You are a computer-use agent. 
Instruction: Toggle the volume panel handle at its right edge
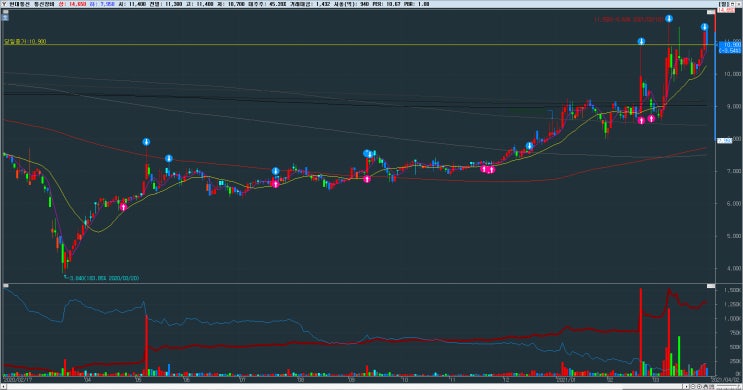coord(711,286)
